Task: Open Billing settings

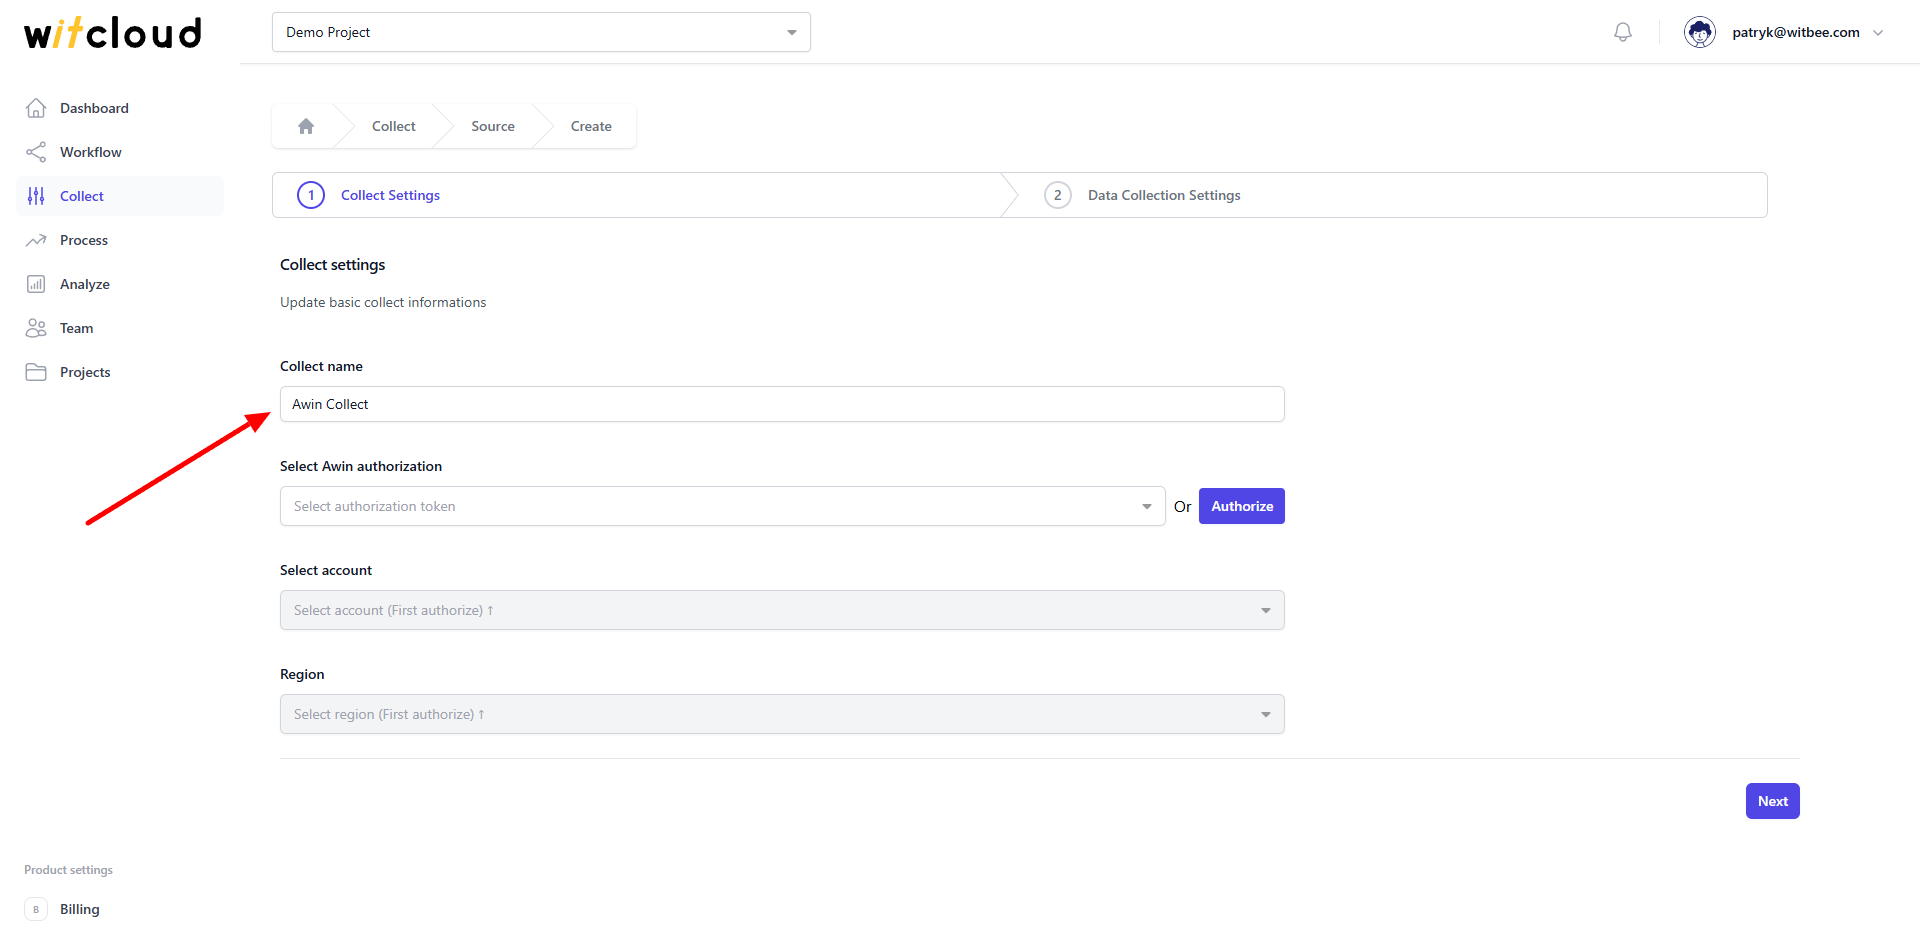Action: [x=120, y=909]
